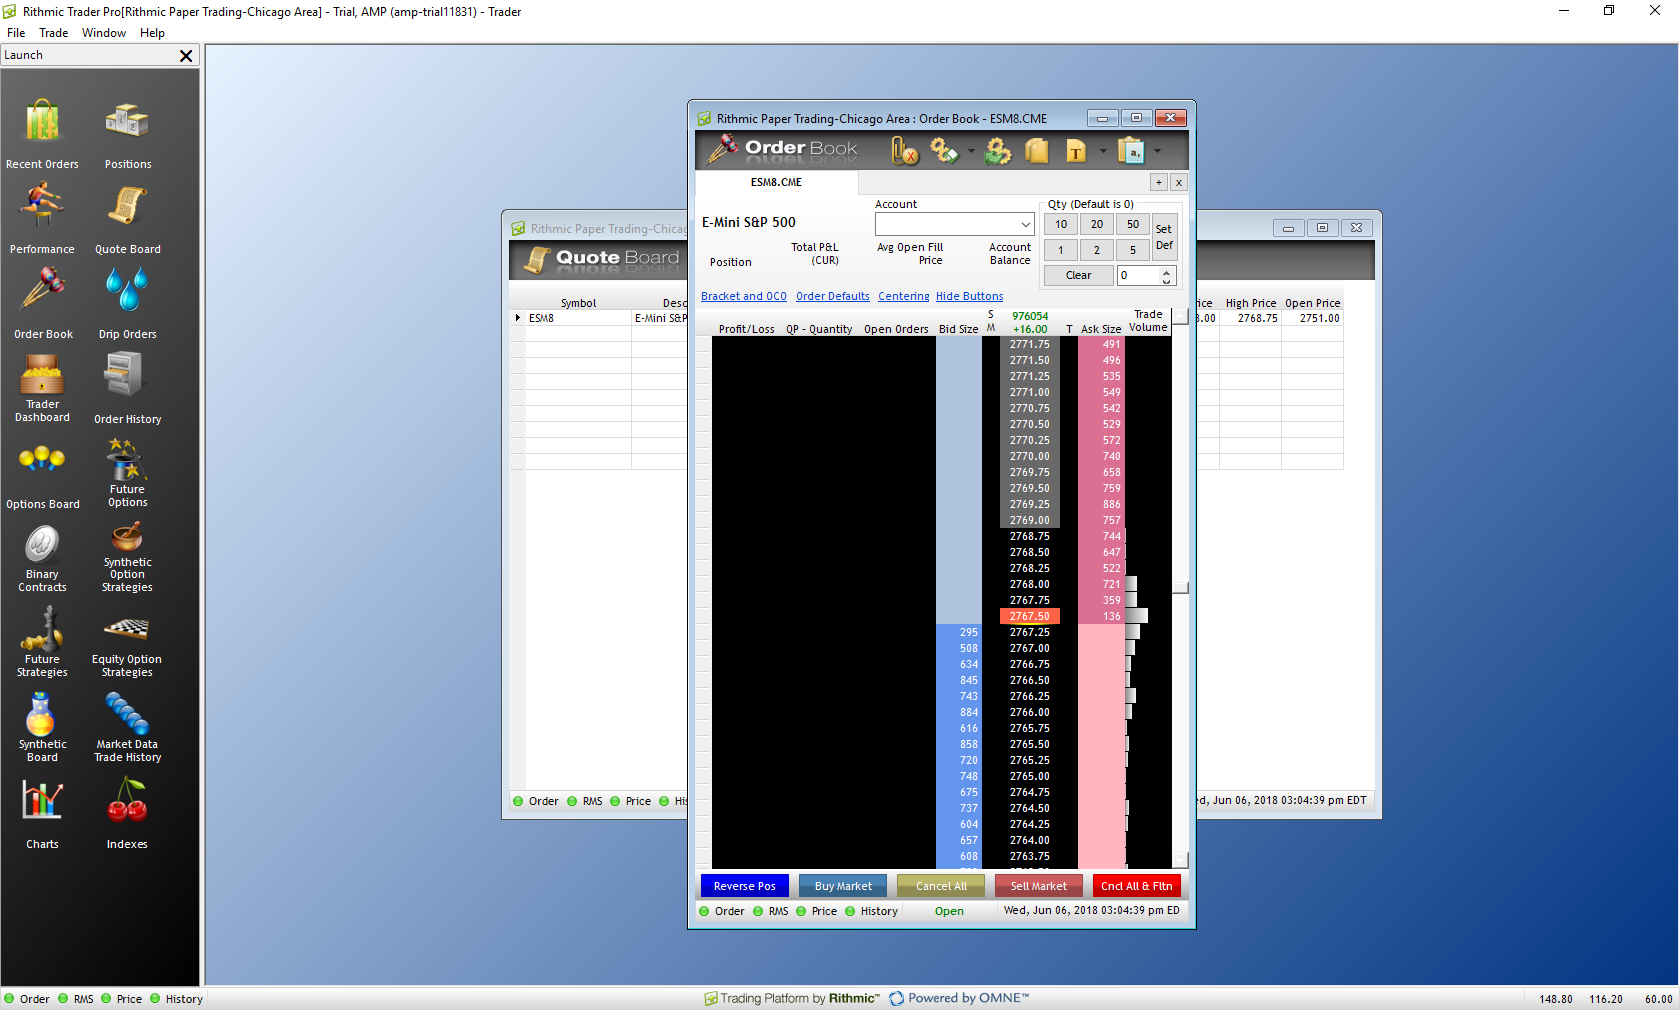Screen dimensions: 1680x1010
Task: Click the Hide Buttons link
Action: click(x=969, y=296)
